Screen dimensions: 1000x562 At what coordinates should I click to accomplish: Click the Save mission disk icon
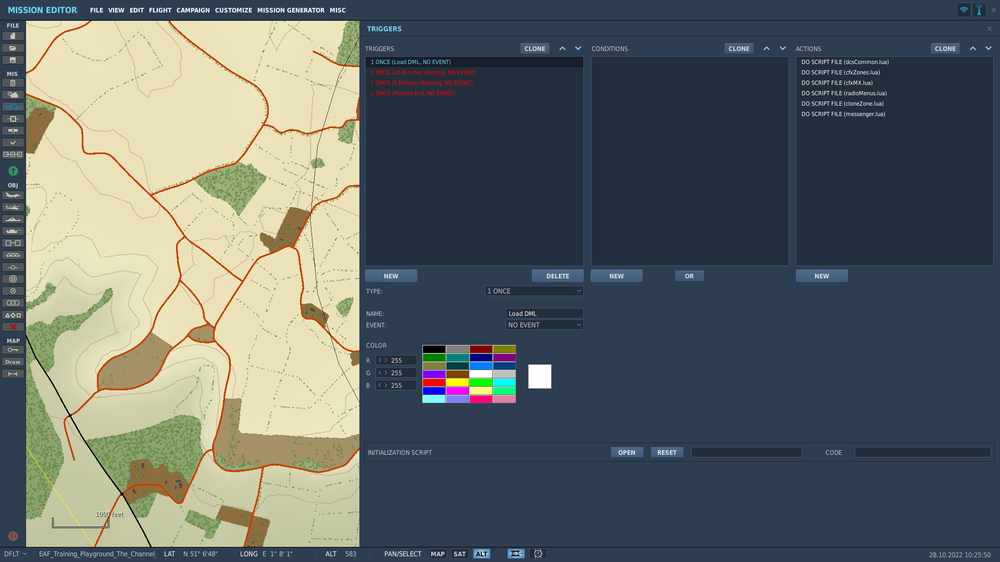point(13,60)
